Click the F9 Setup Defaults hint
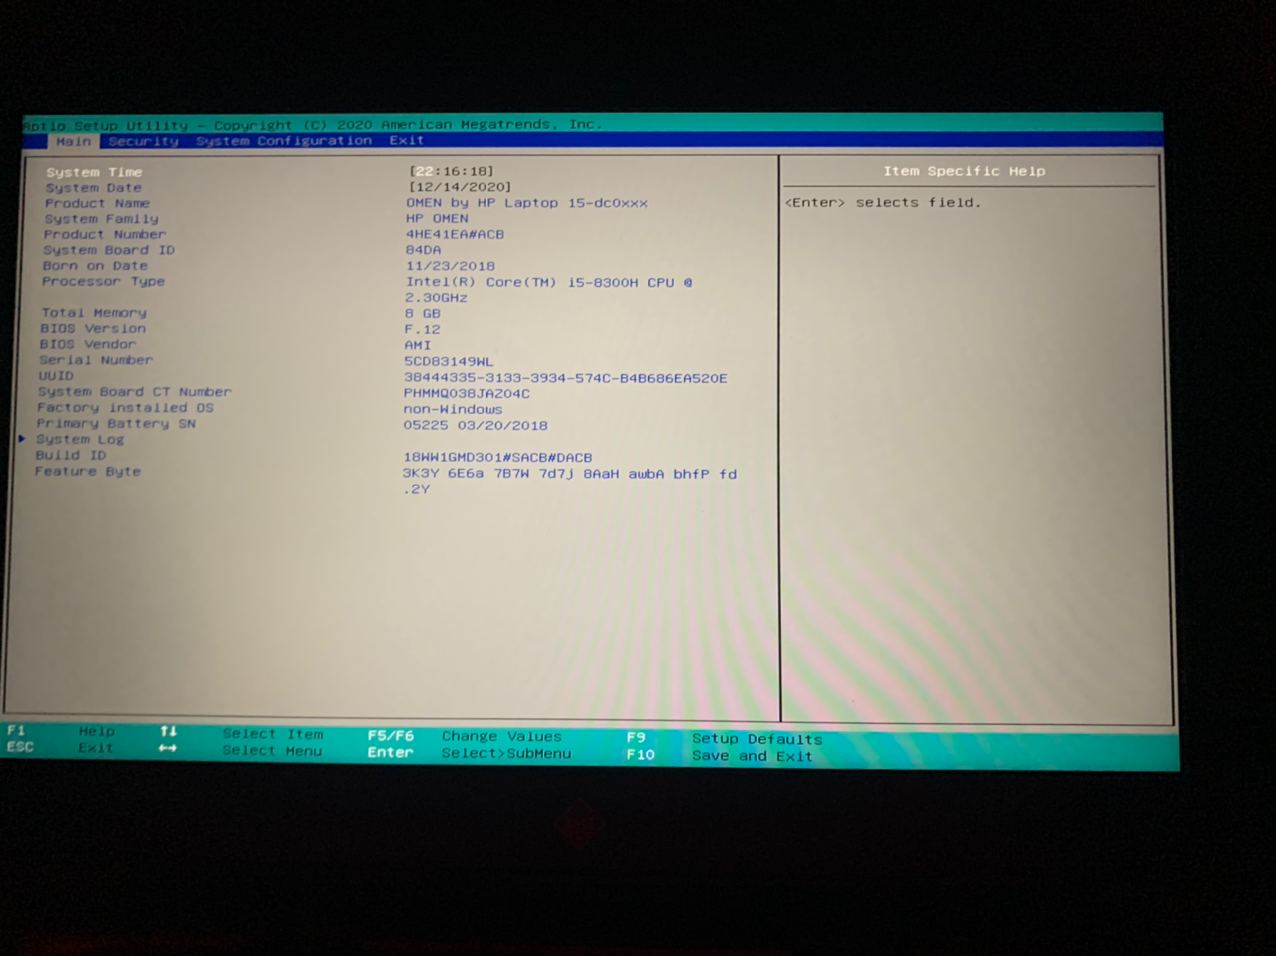This screenshot has height=956, width=1276. point(724,738)
